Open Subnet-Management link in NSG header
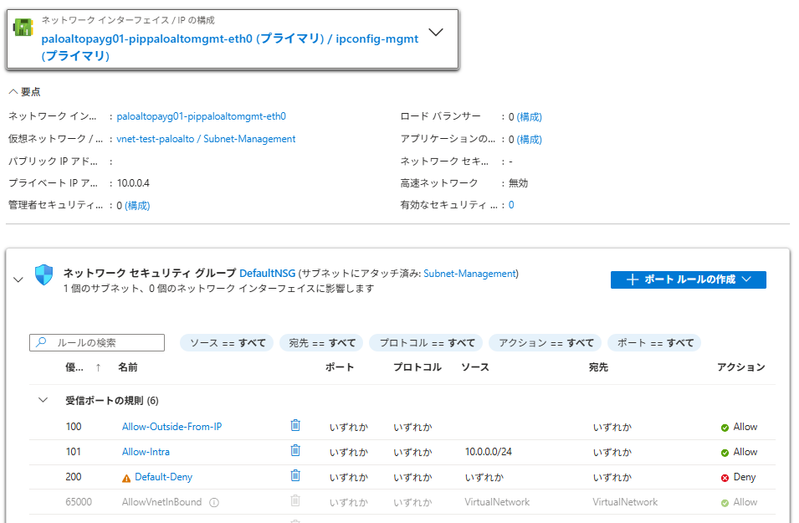Image resolution: width=799 pixels, height=523 pixels. pyautogui.click(x=469, y=273)
